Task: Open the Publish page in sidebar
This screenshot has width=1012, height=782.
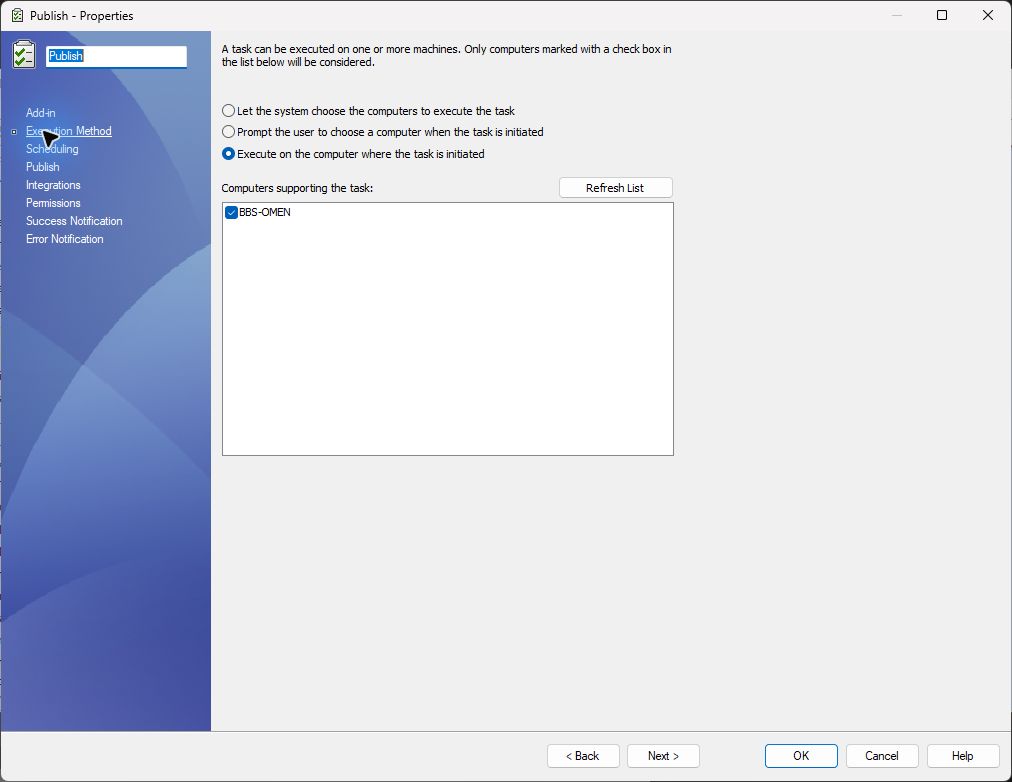Action: coord(43,167)
